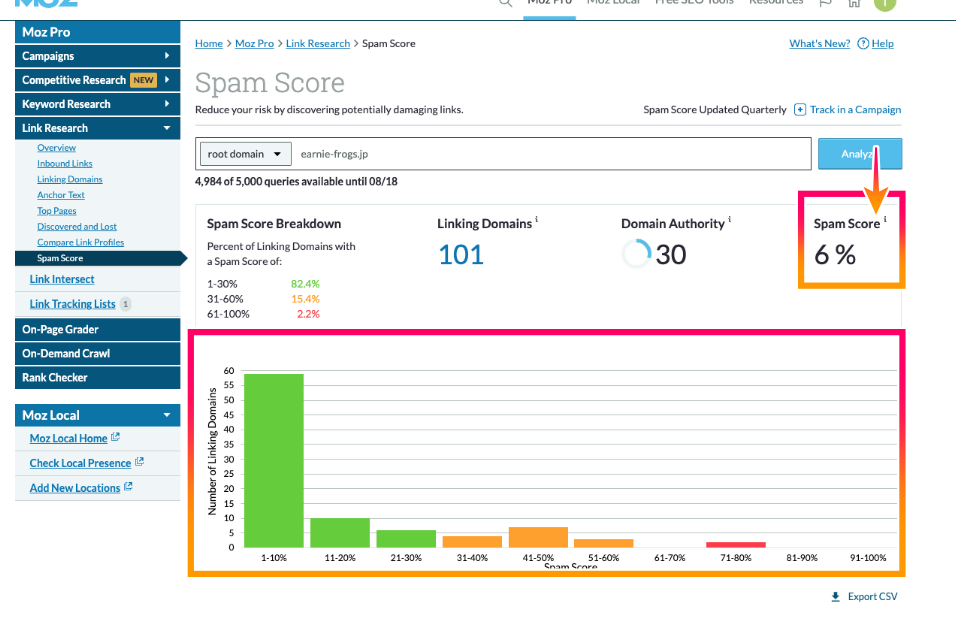This screenshot has height=623, width=956.
Task: Open the root domain dropdown
Action: [x=246, y=154]
